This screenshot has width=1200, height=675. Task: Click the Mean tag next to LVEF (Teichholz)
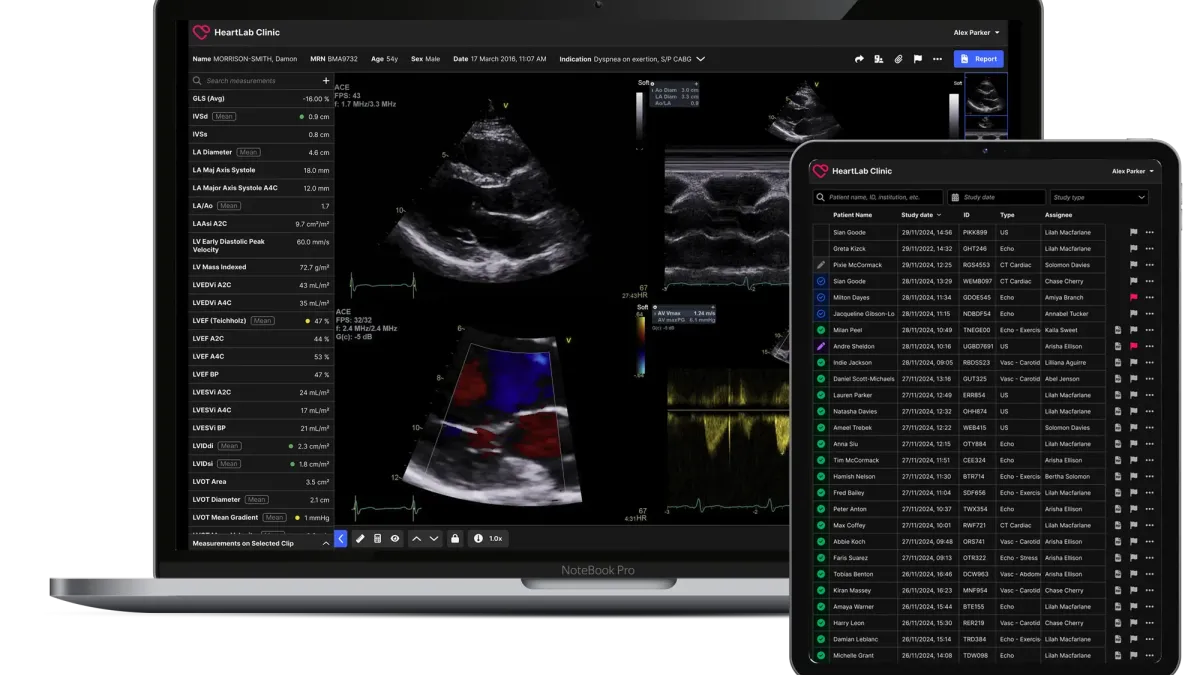(262, 321)
